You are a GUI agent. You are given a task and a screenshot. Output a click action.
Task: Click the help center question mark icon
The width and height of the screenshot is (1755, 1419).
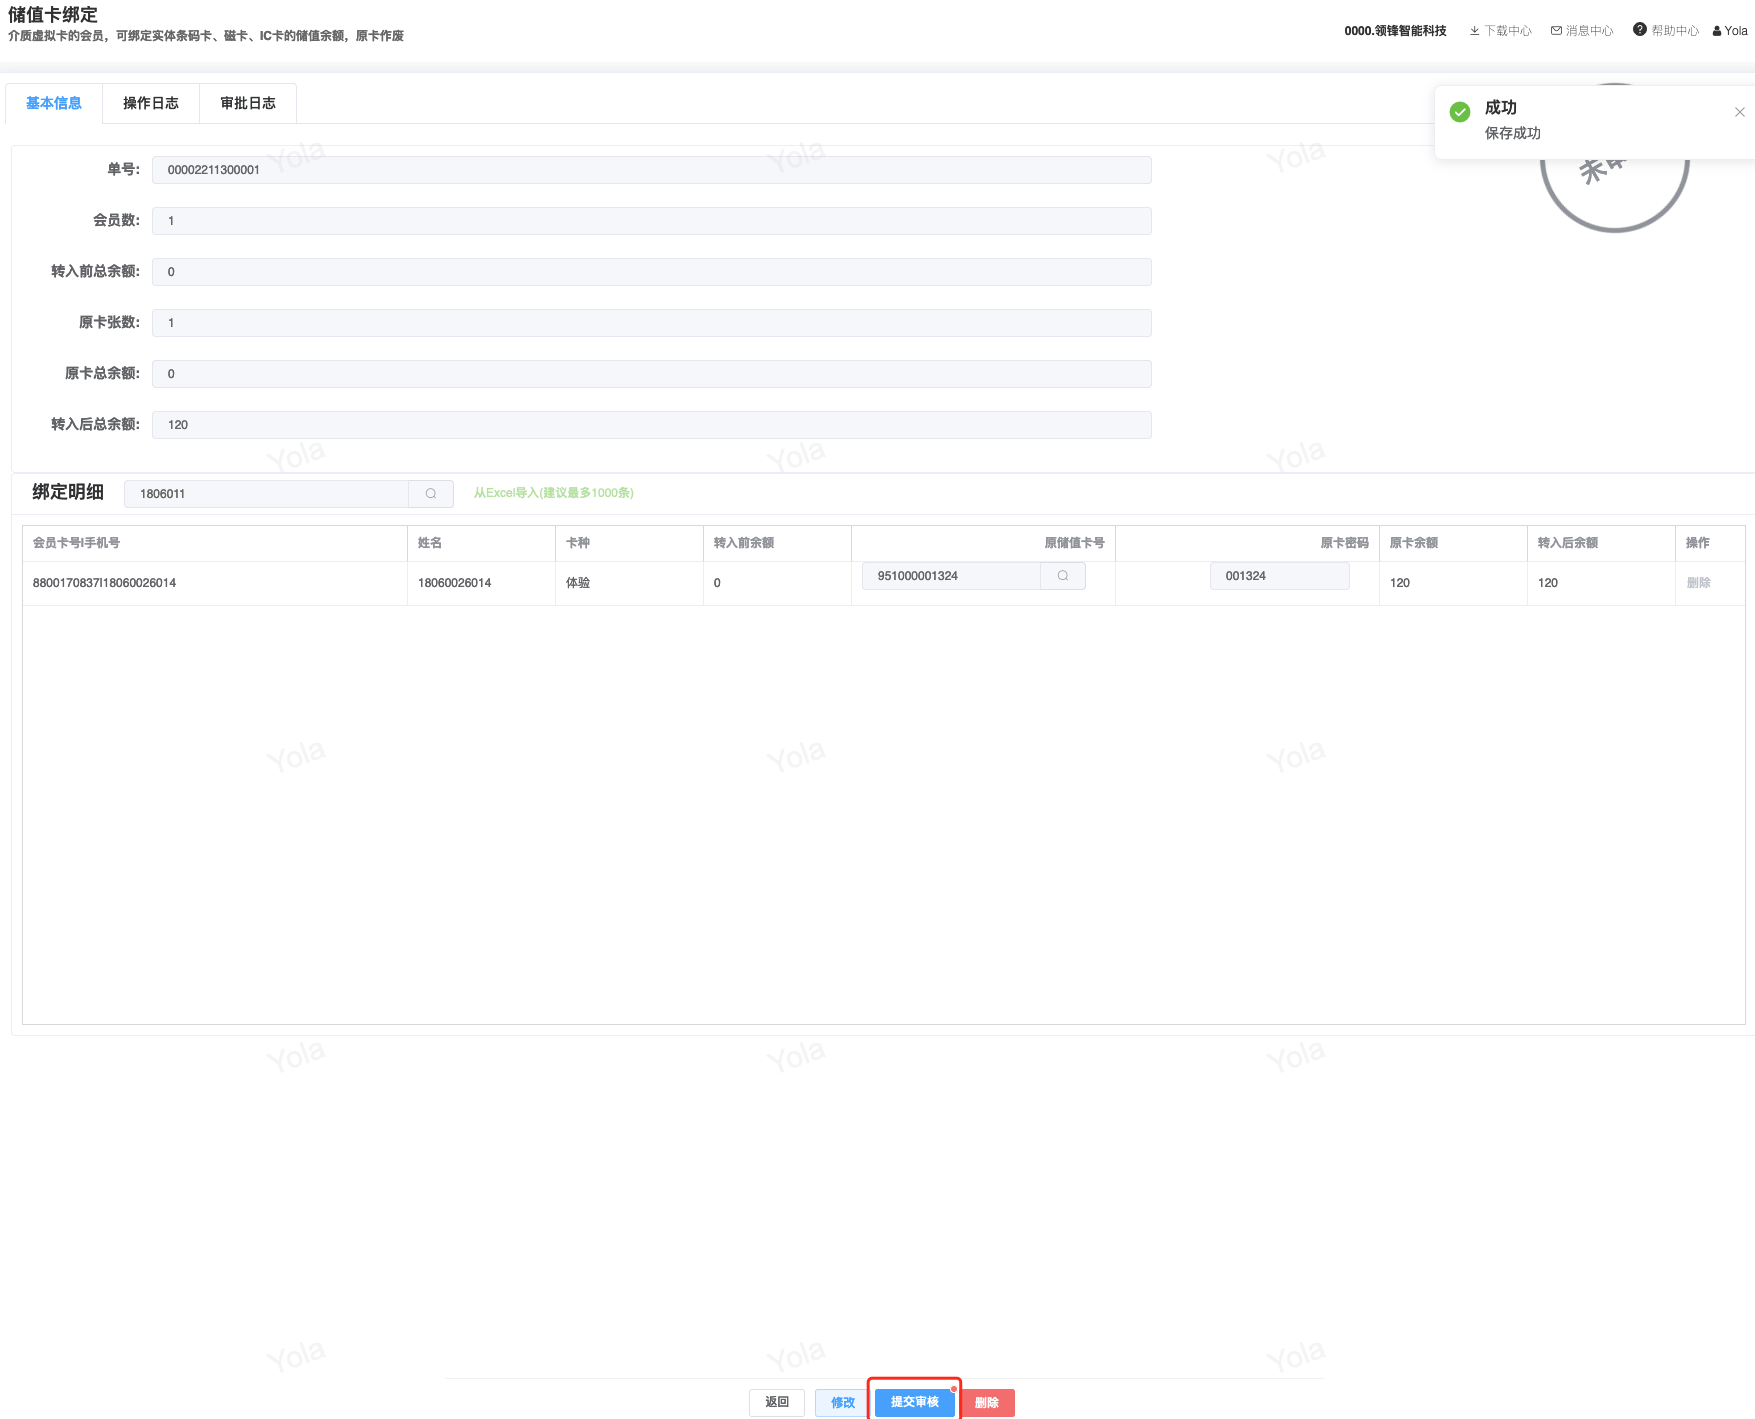point(1640,30)
